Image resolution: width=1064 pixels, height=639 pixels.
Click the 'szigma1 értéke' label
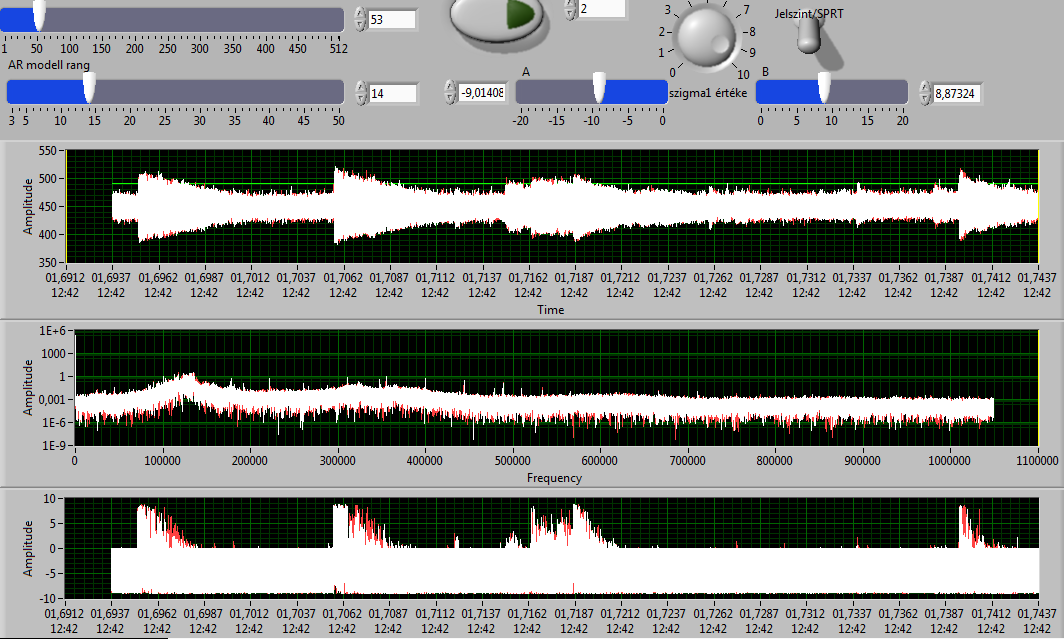click(708, 93)
